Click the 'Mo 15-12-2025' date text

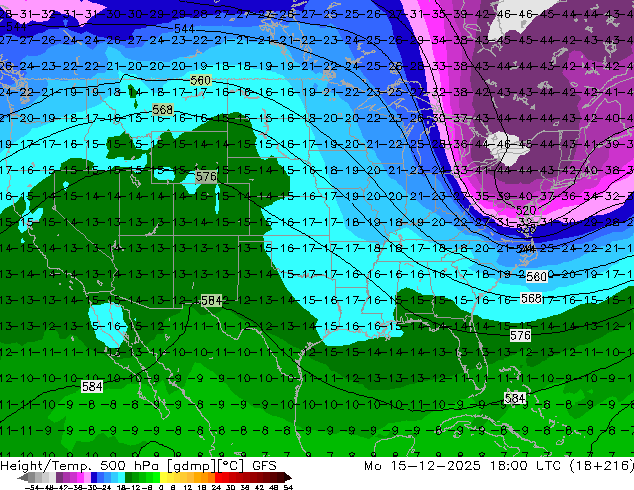tap(422, 466)
